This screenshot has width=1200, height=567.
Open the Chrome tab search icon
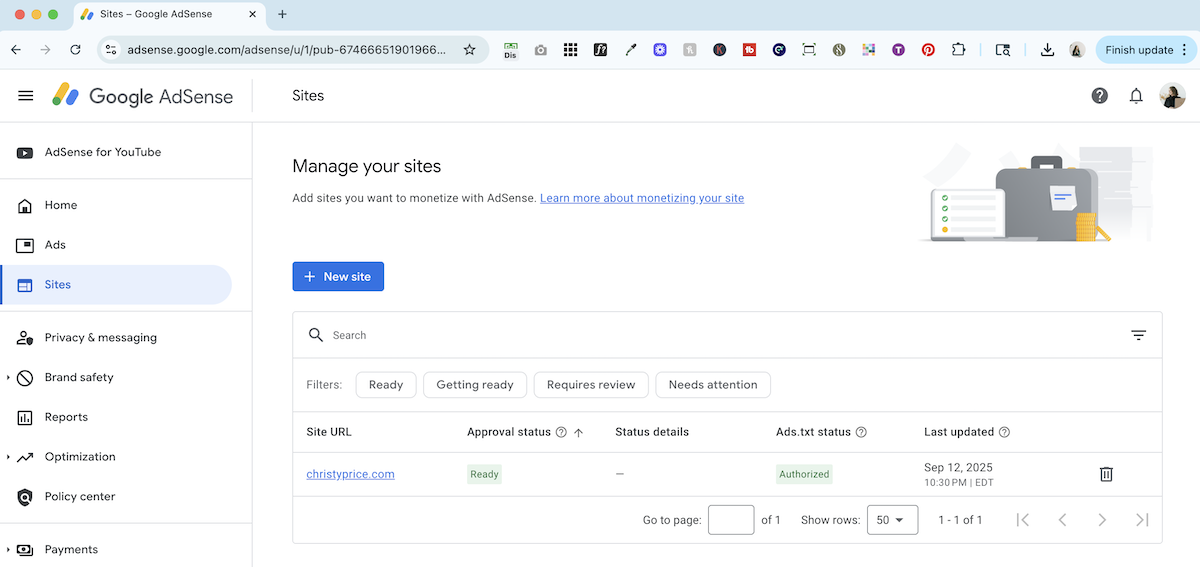[x=1003, y=49]
